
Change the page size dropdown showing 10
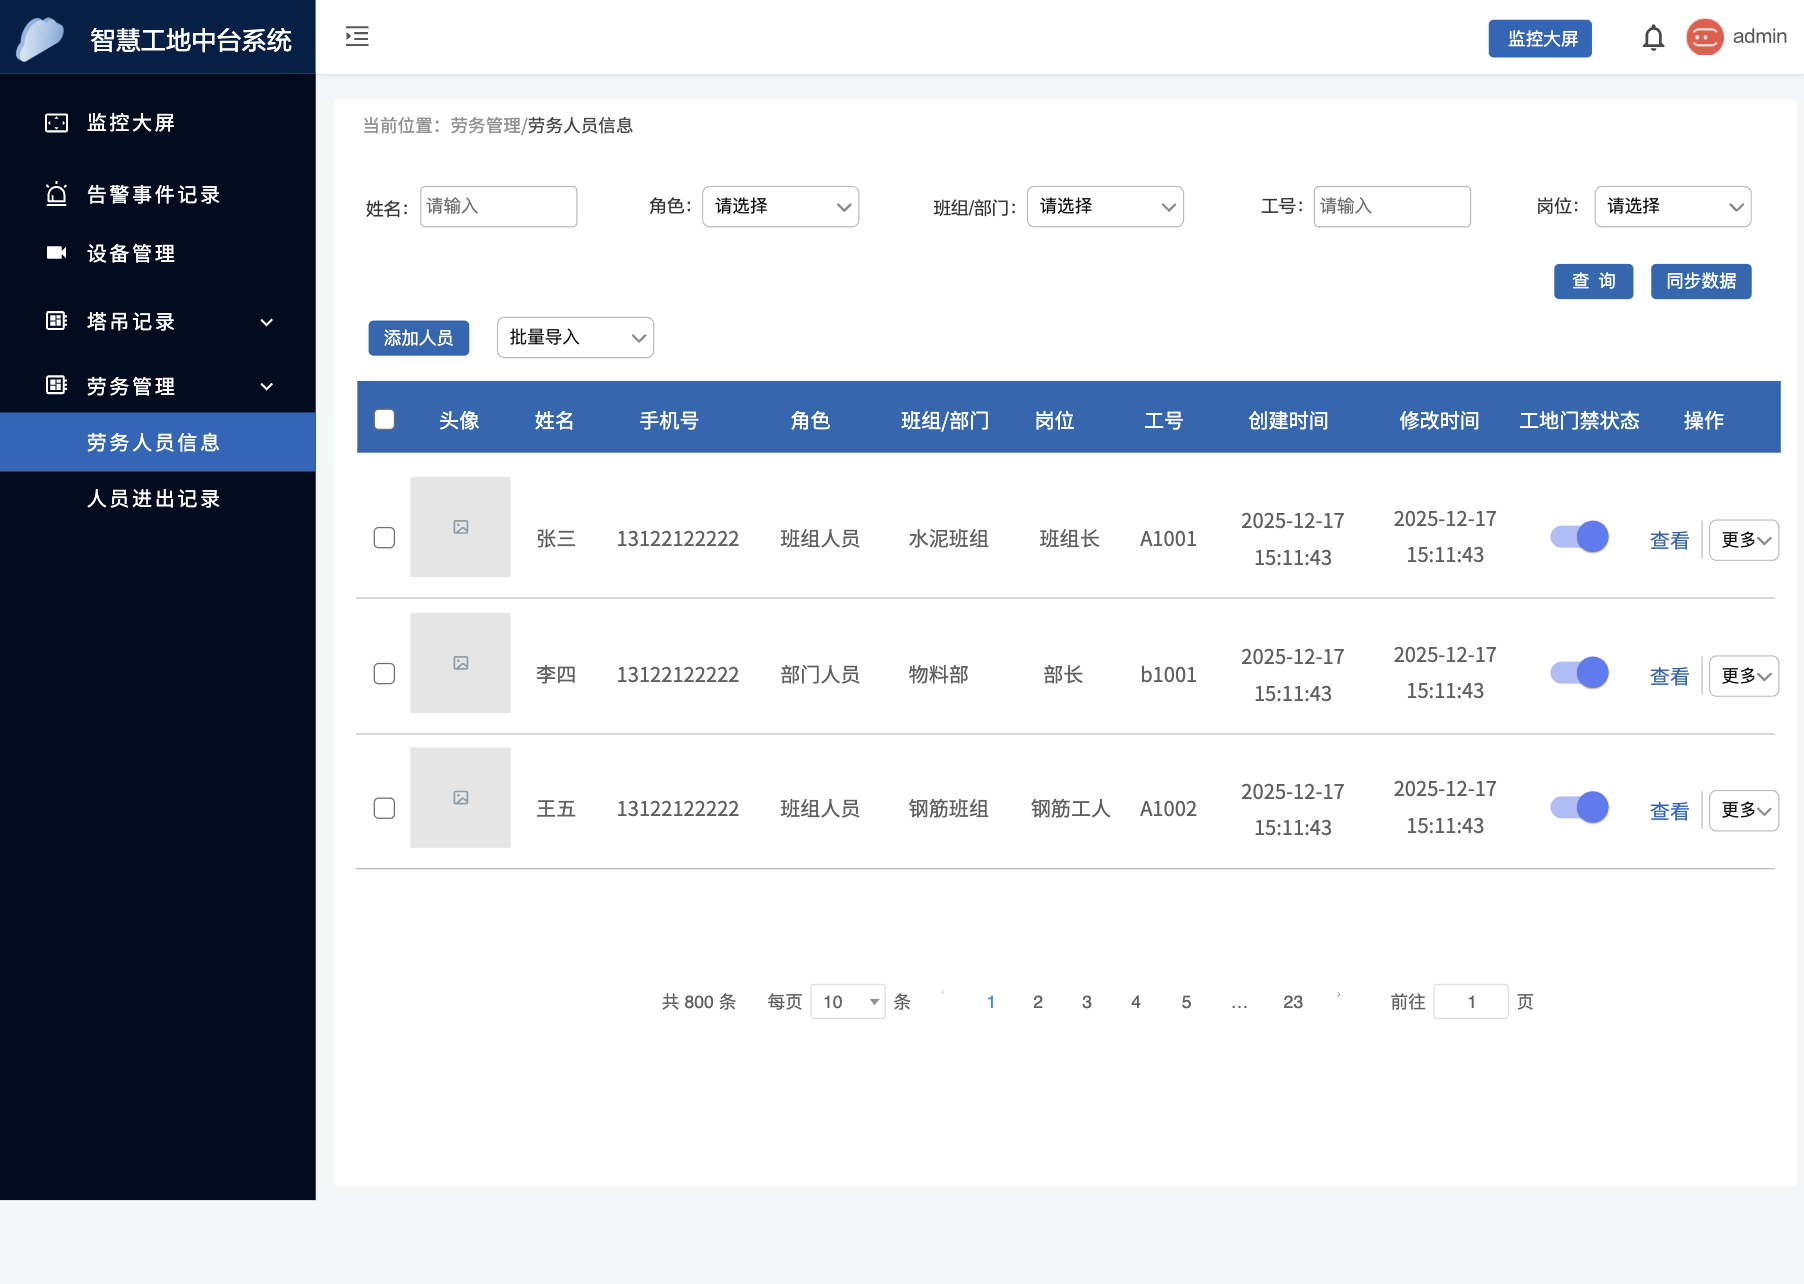(x=848, y=1002)
